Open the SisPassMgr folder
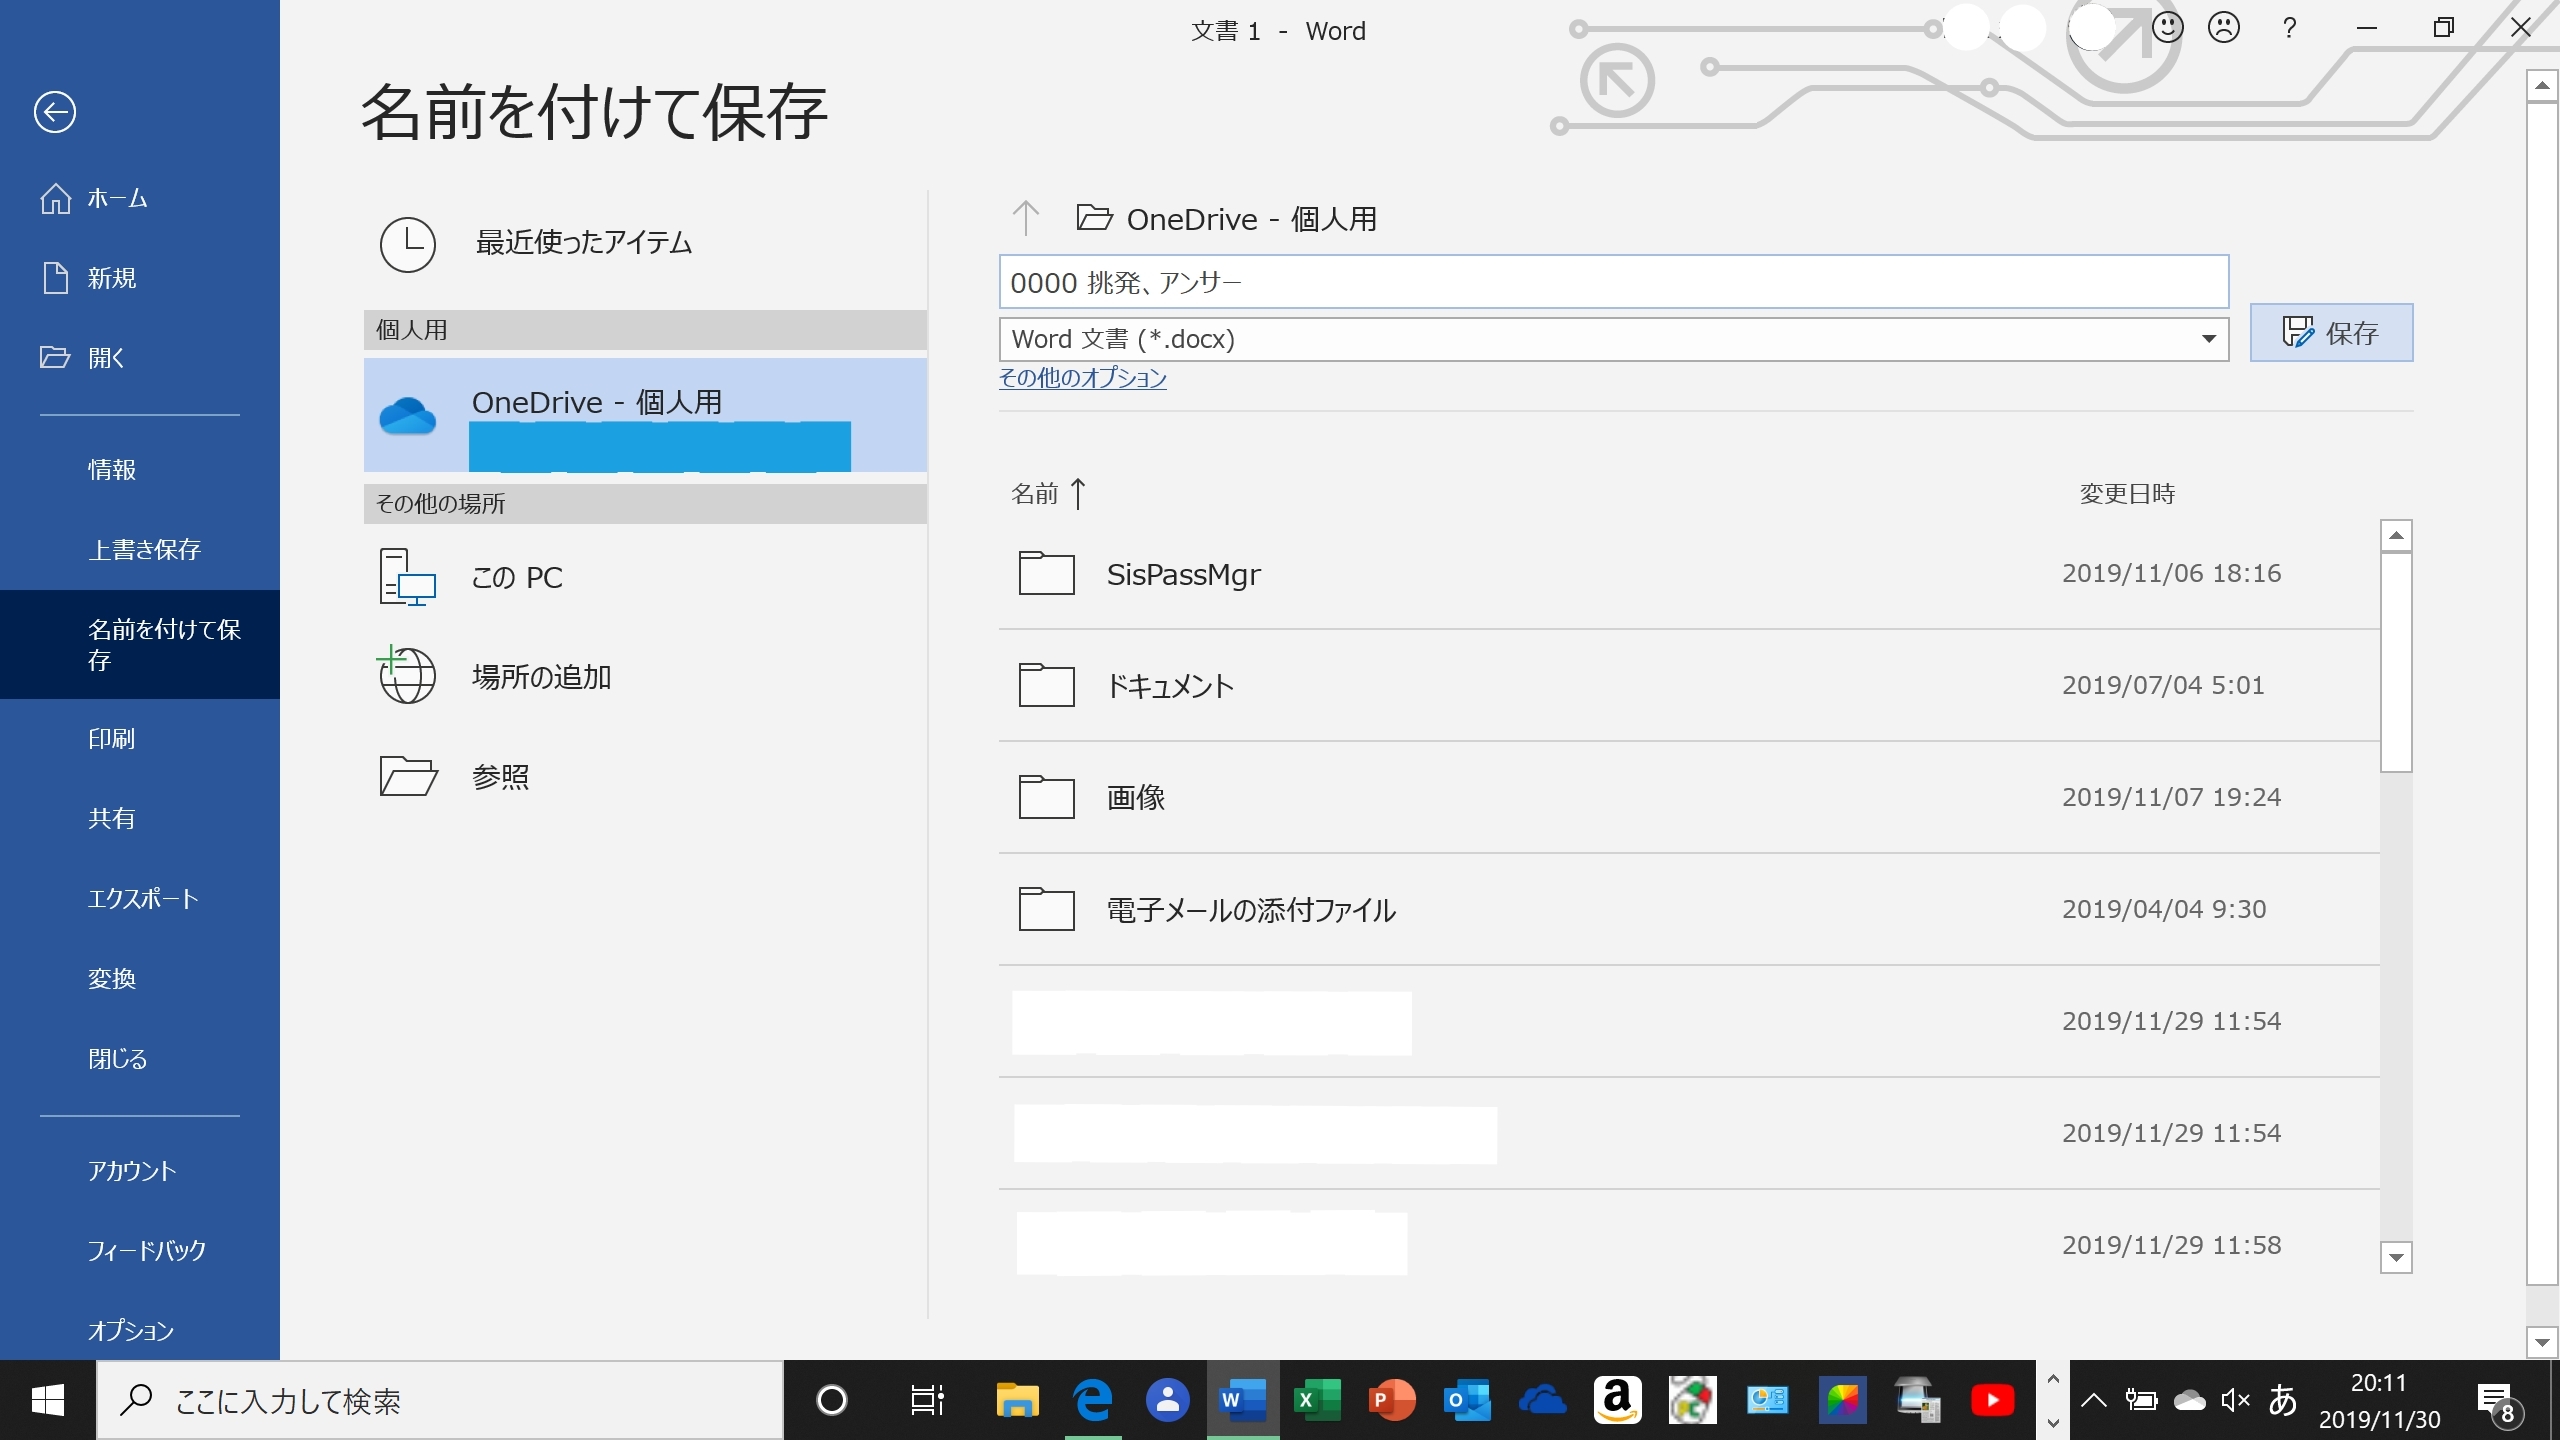Image resolution: width=2560 pixels, height=1440 pixels. click(x=1689, y=574)
